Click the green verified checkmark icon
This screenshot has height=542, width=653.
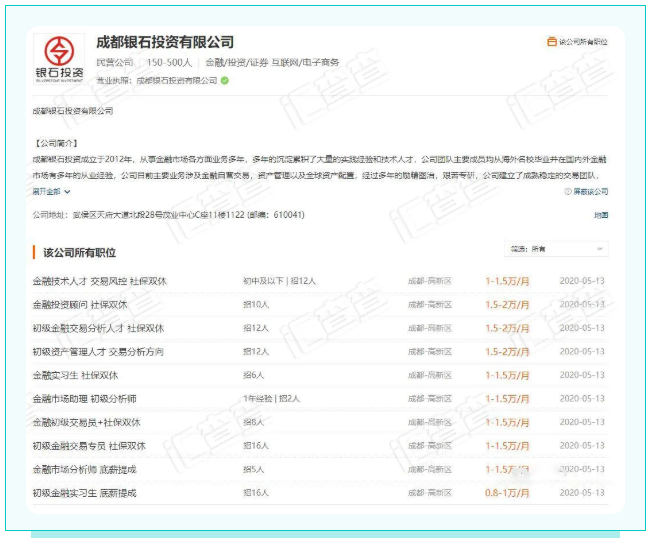225,80
